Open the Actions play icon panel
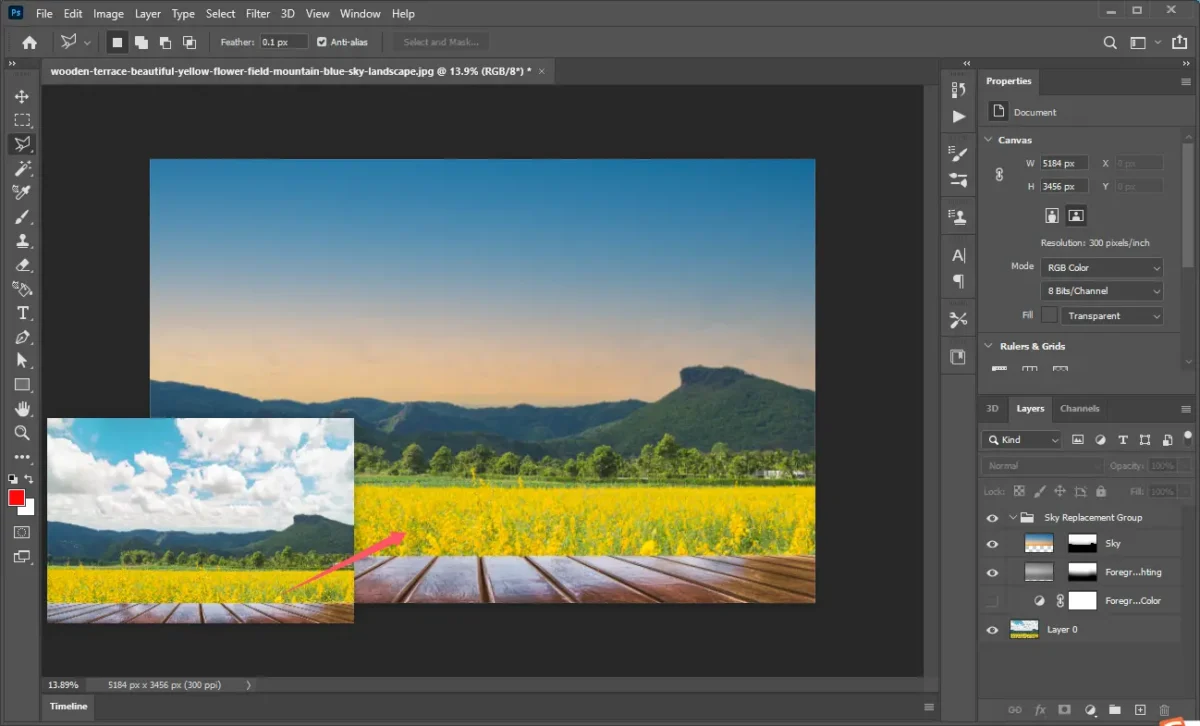1200x726 pixels. (958, 116)
